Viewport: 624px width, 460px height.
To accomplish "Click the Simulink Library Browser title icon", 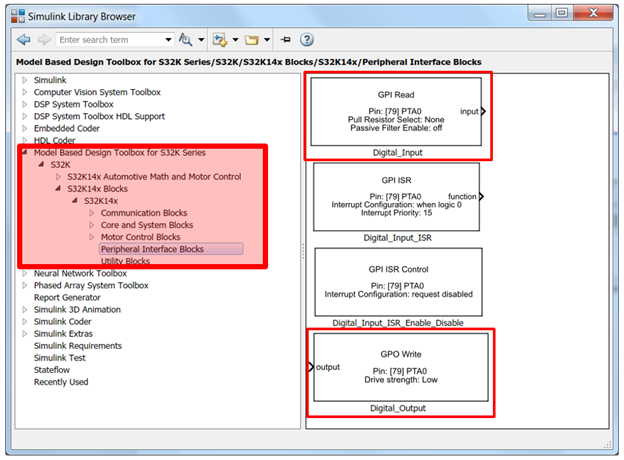I will tap(18, 16).
